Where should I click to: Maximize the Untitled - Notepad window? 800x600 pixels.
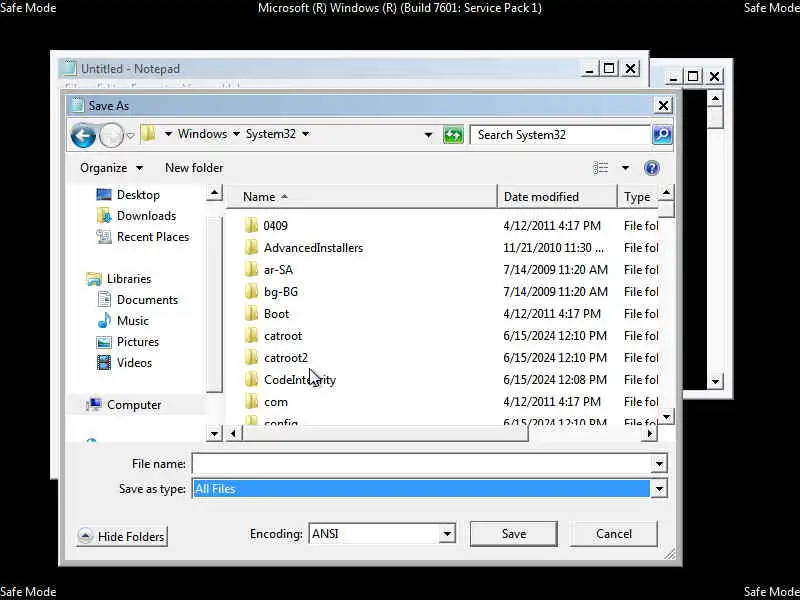[609, 68]
